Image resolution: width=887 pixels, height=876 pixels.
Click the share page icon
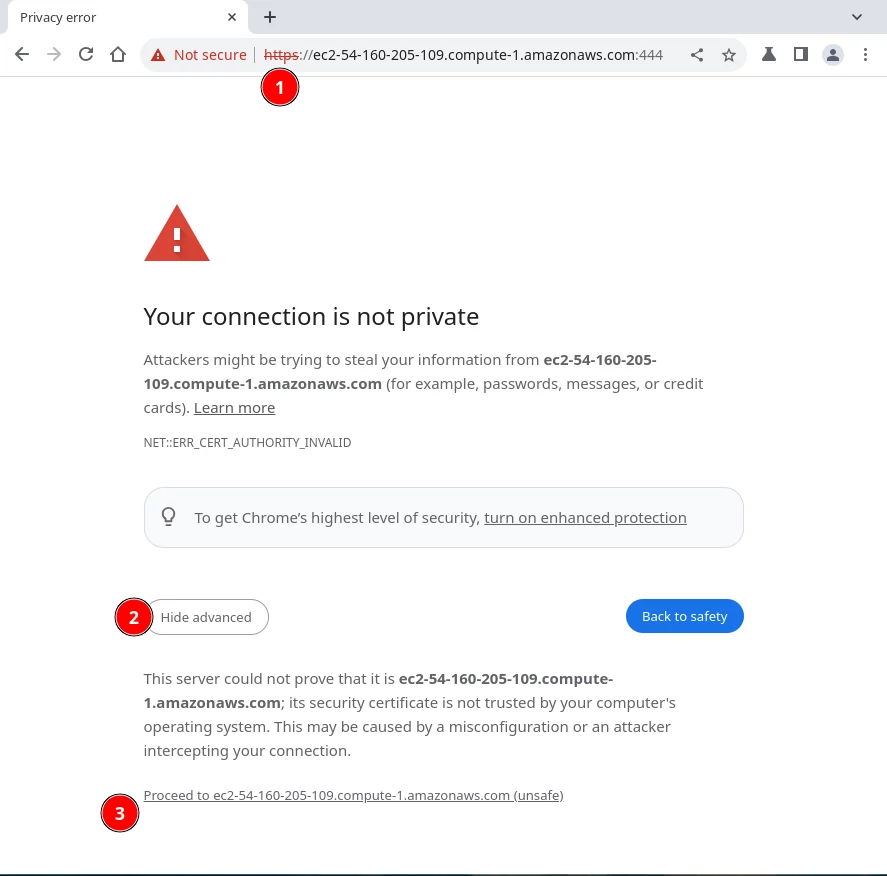click(x=697, y=55)
